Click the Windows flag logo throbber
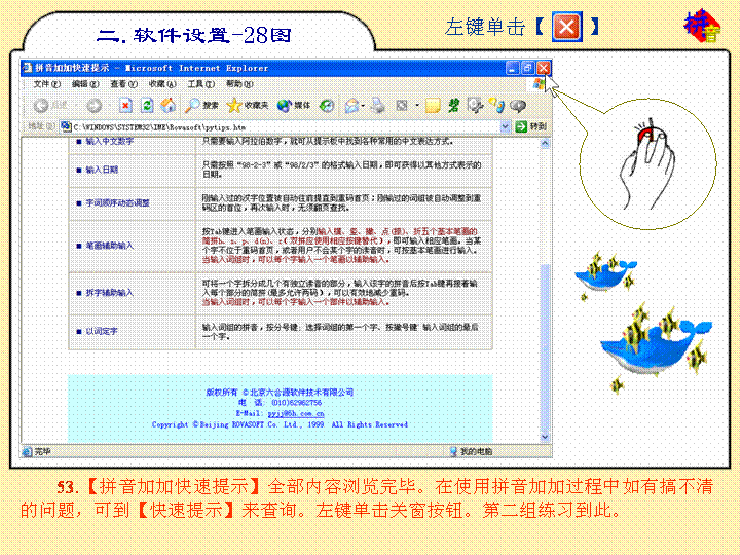Screen dimensions: 740x555 [538, 84]
